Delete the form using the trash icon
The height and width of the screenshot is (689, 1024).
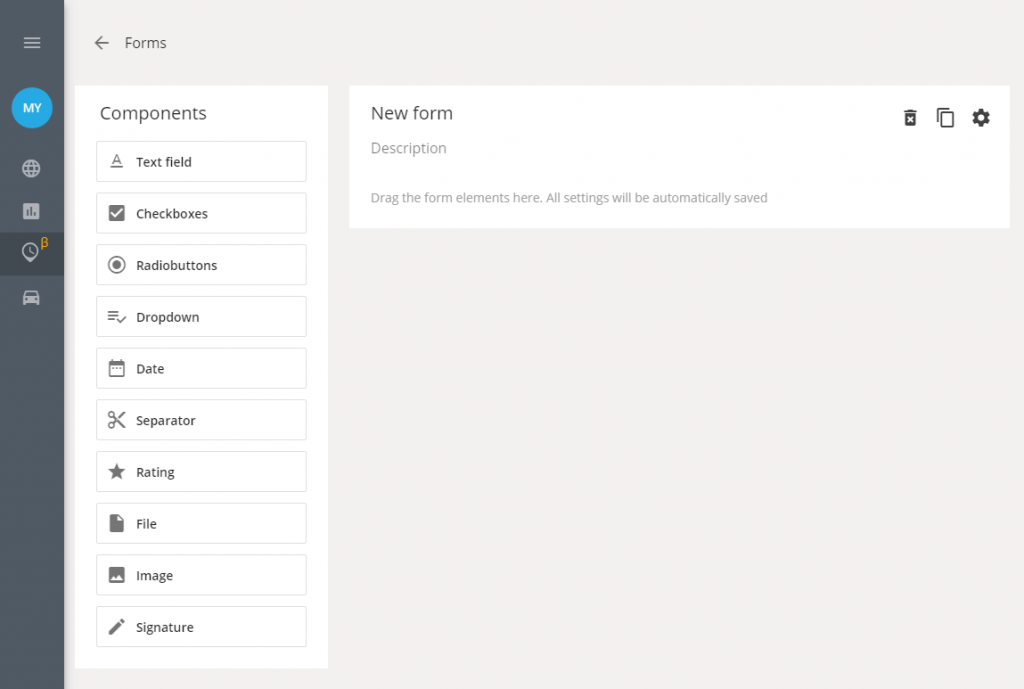[x=909, y=117]
